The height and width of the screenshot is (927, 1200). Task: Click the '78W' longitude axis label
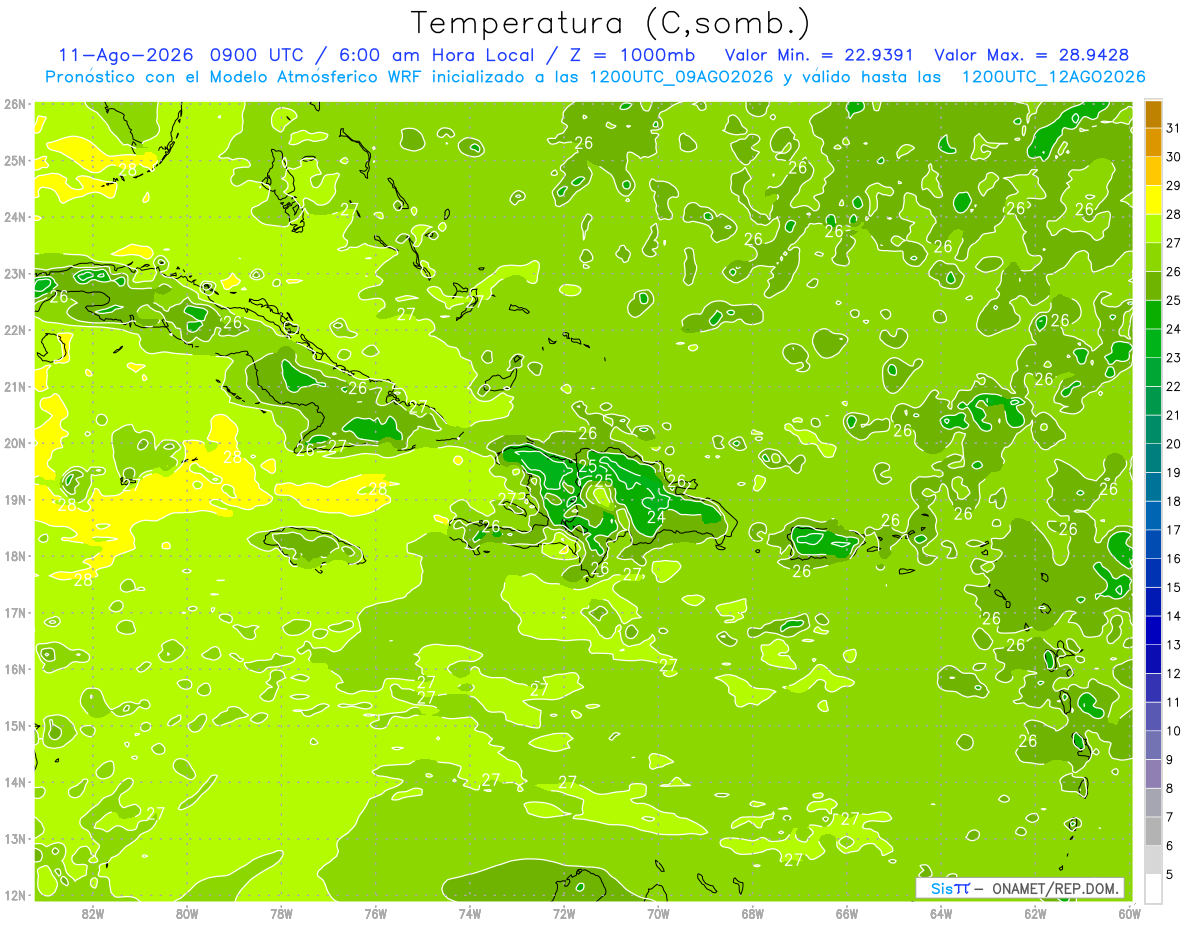(x=281, y=914)
